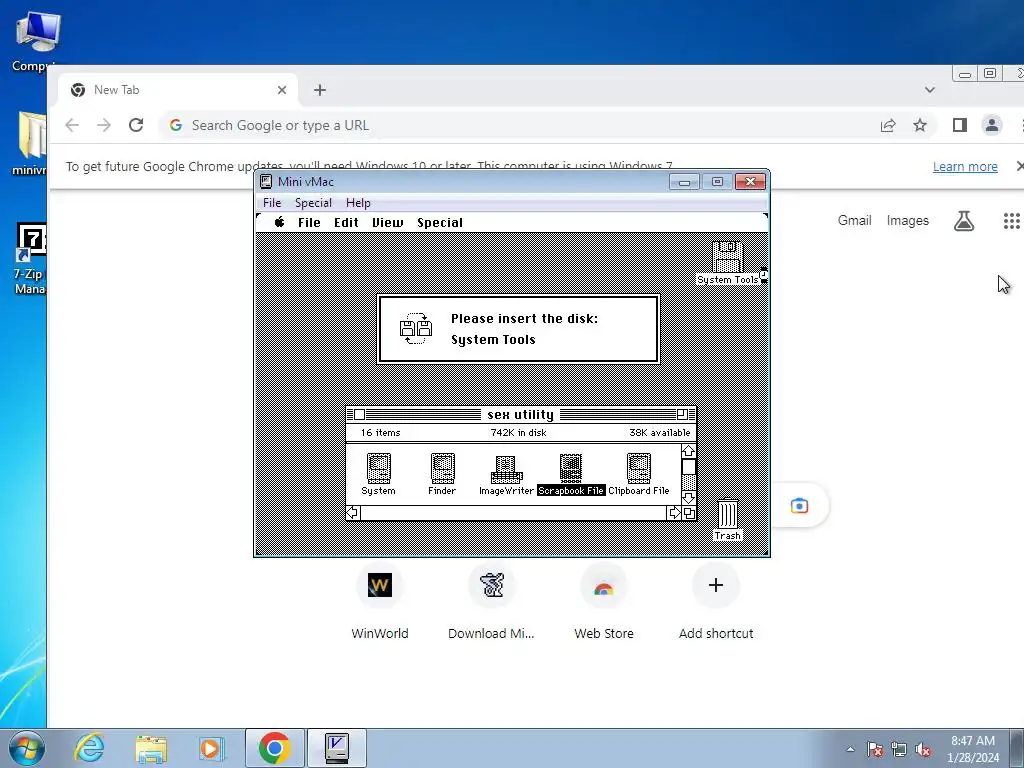Screen dimensions: 1024x768
Task: Open the Windows Start menu
Action: tap(26, 748)
